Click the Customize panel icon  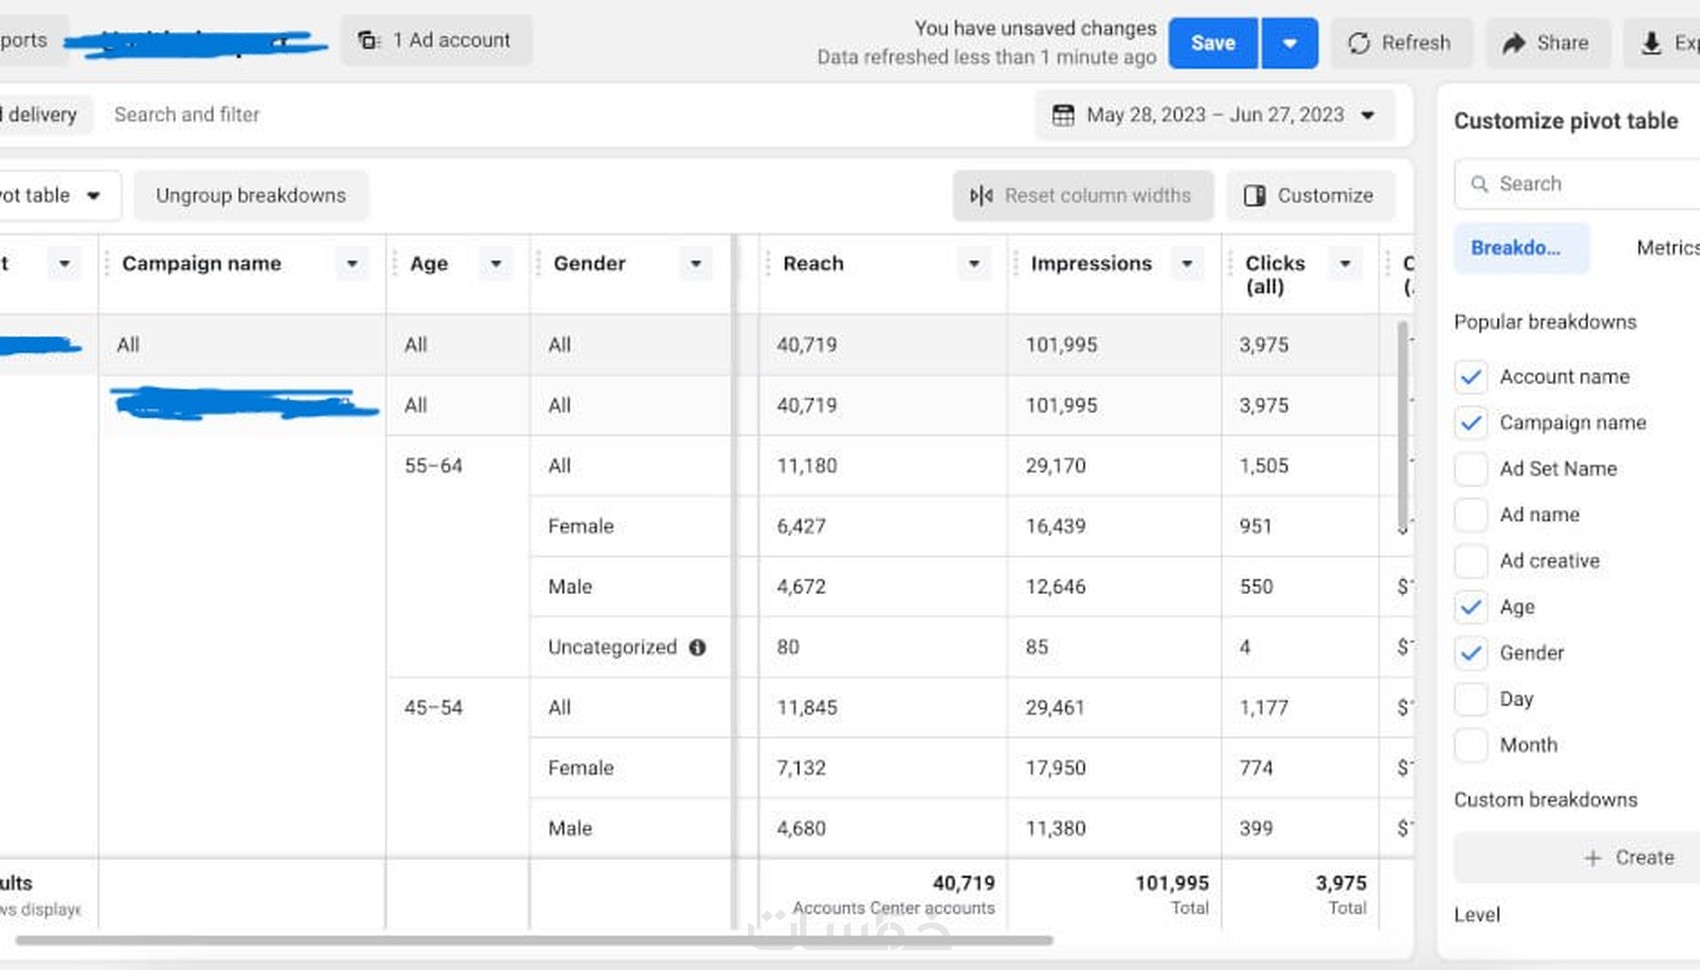tap(1254, 195)
